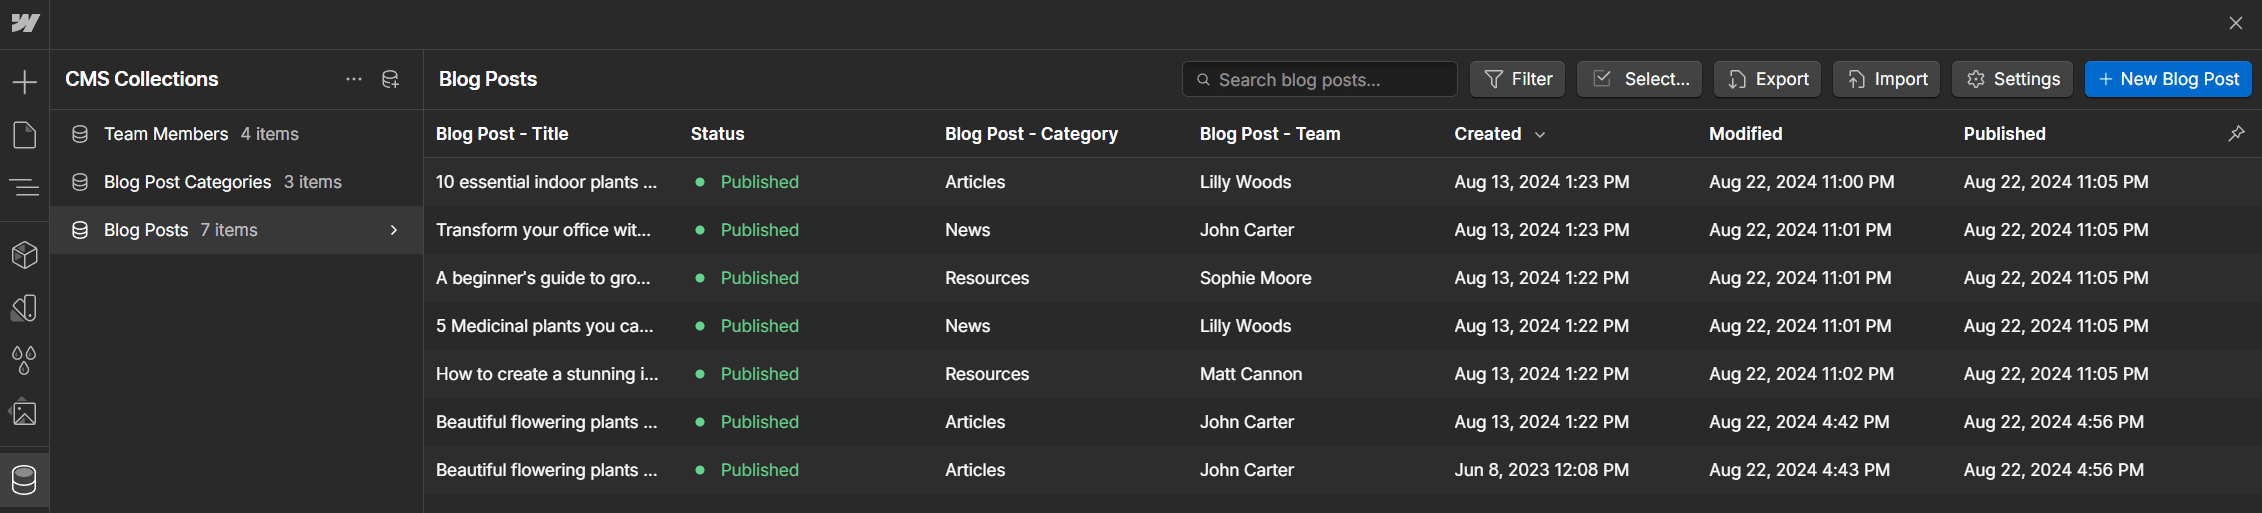Click Published status of 10 essential indoor plants

[x=759, y=182]
